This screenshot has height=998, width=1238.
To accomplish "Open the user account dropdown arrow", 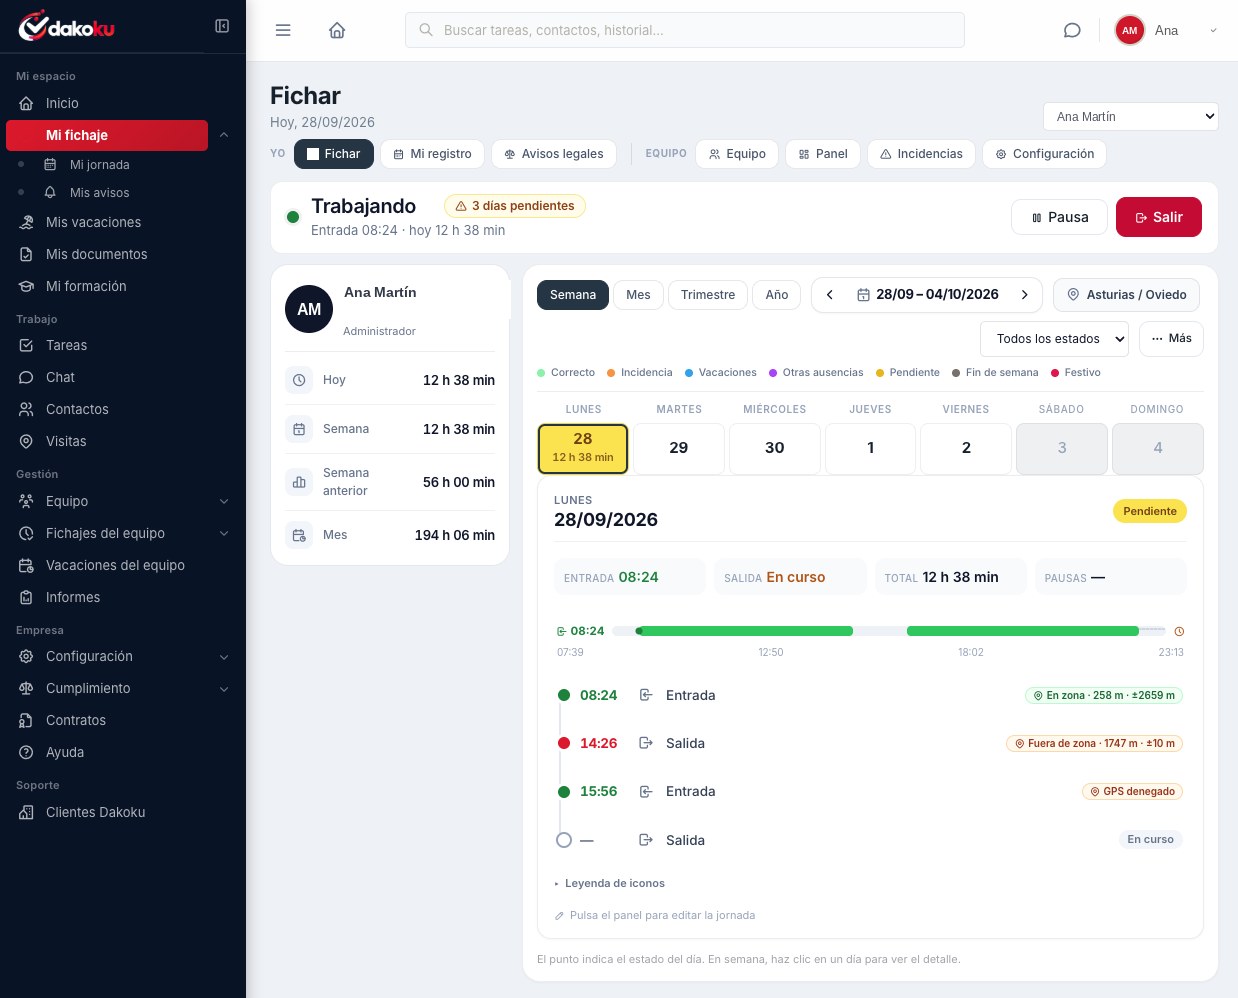I will (x=1213, y=30).
